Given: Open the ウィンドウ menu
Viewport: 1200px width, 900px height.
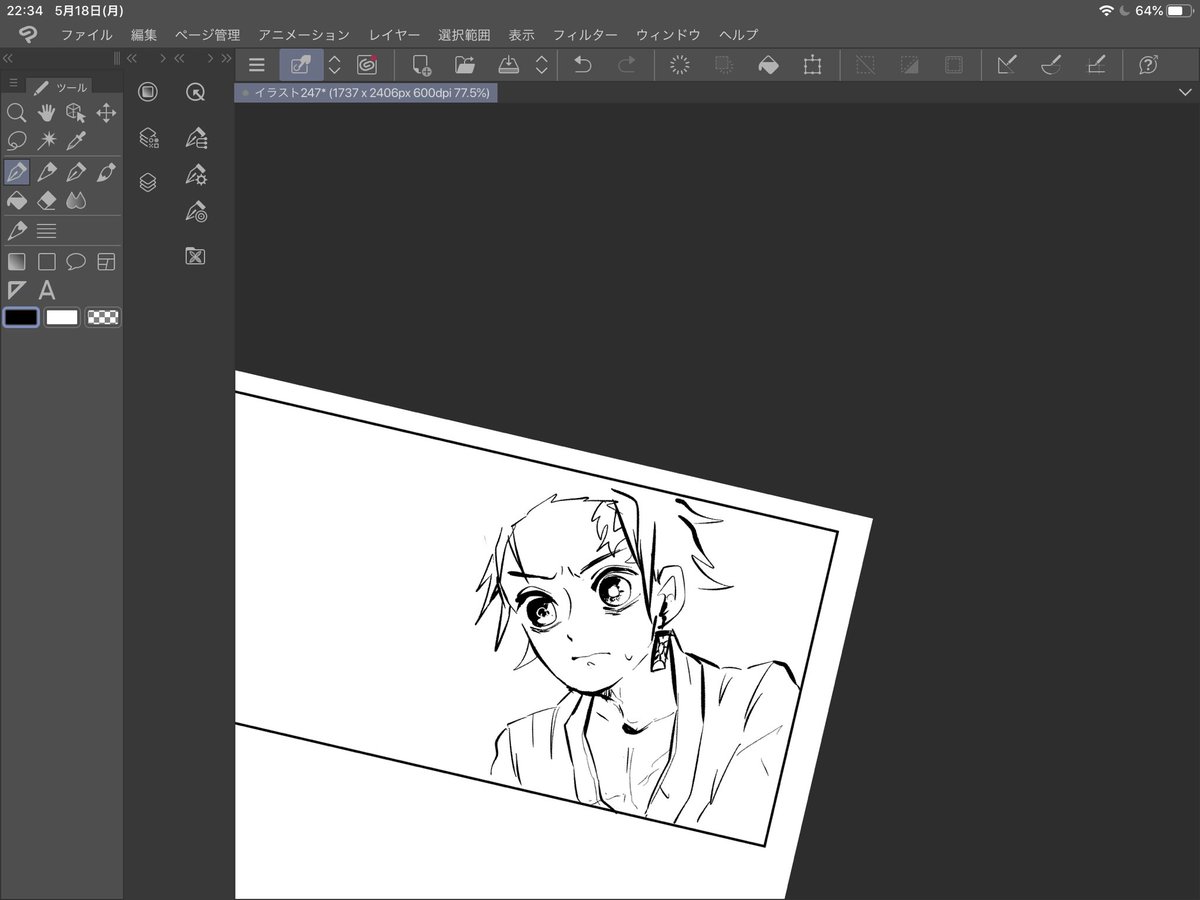Looking at the screenshot, I should 668,35.
